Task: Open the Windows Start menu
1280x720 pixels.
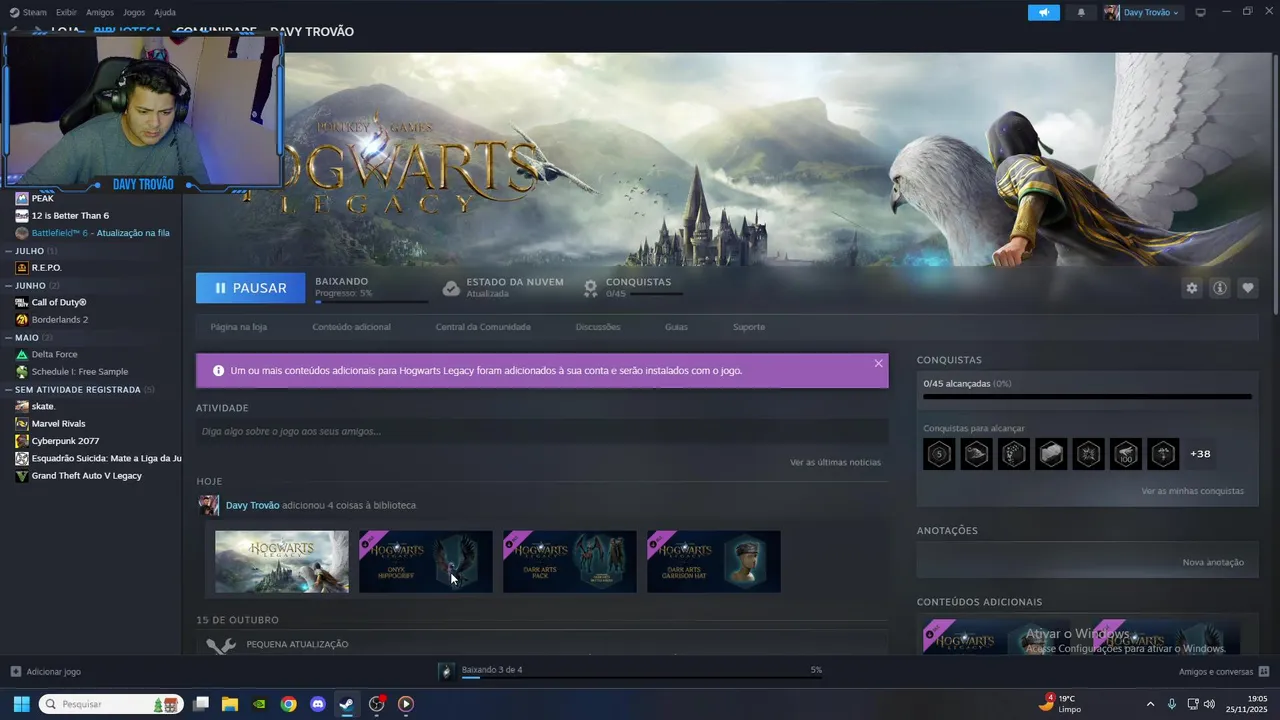Action: click(21, 704)
